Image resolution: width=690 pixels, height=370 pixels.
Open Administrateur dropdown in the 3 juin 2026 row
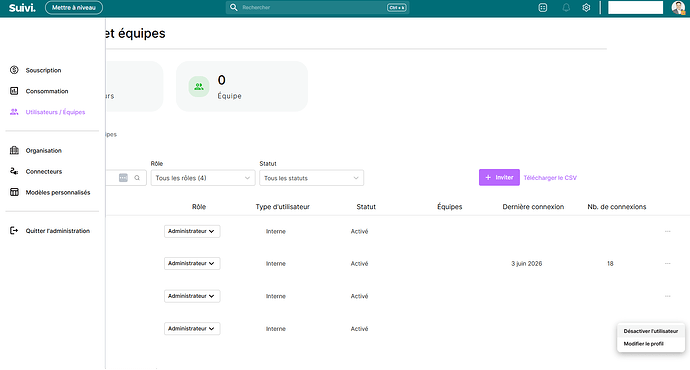click(192, 264)
